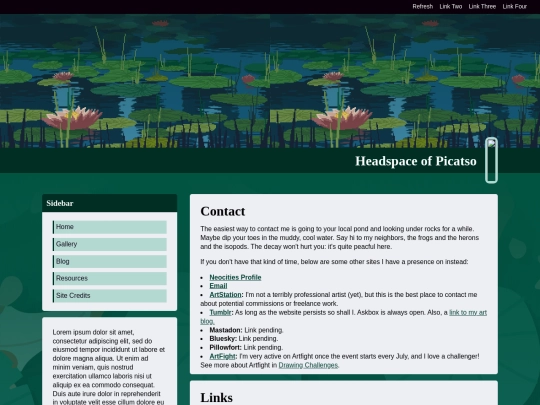Open the ArtStation link

(x=225, y=295)
